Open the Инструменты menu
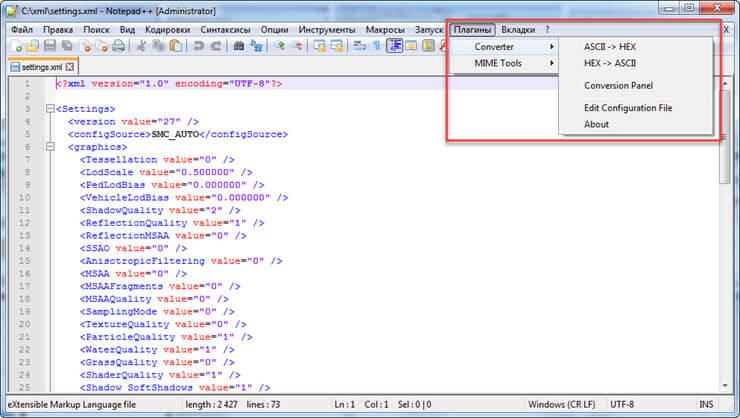This screenshot has height=418, width=740. (327, 30)
